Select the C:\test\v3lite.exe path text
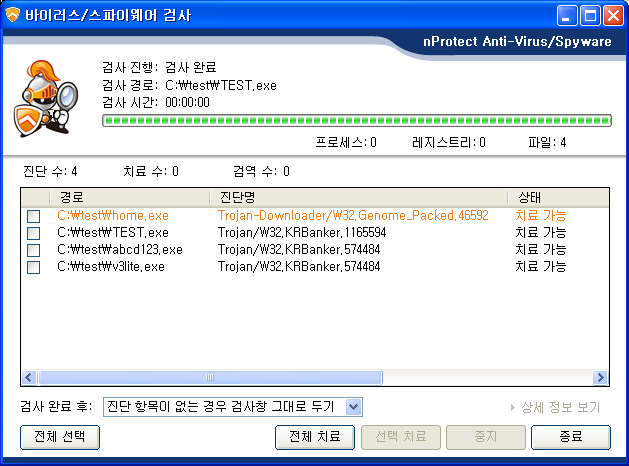 click(x=111, y=266)
